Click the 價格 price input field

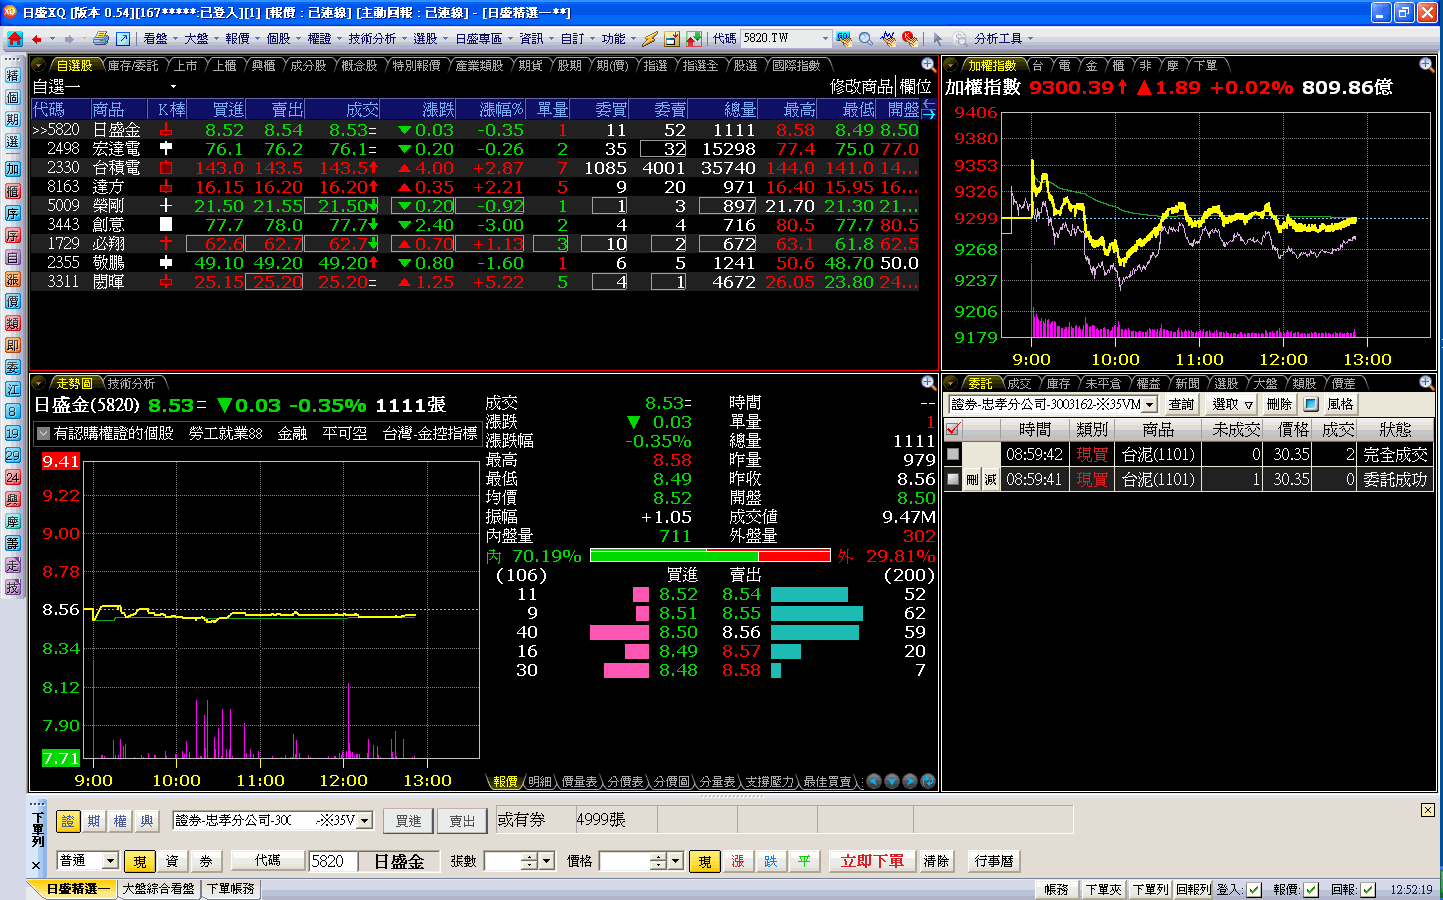click(624, 861)
